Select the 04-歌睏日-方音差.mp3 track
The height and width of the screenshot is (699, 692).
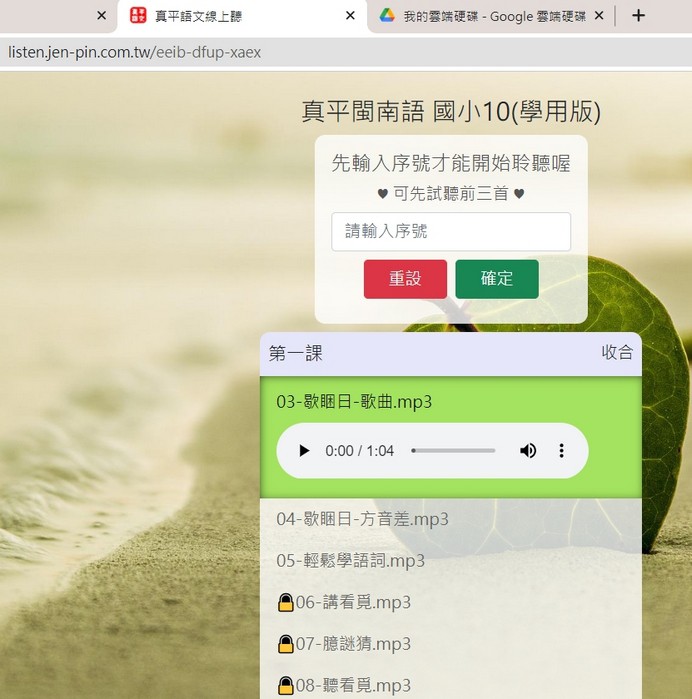tap(362, 519)
